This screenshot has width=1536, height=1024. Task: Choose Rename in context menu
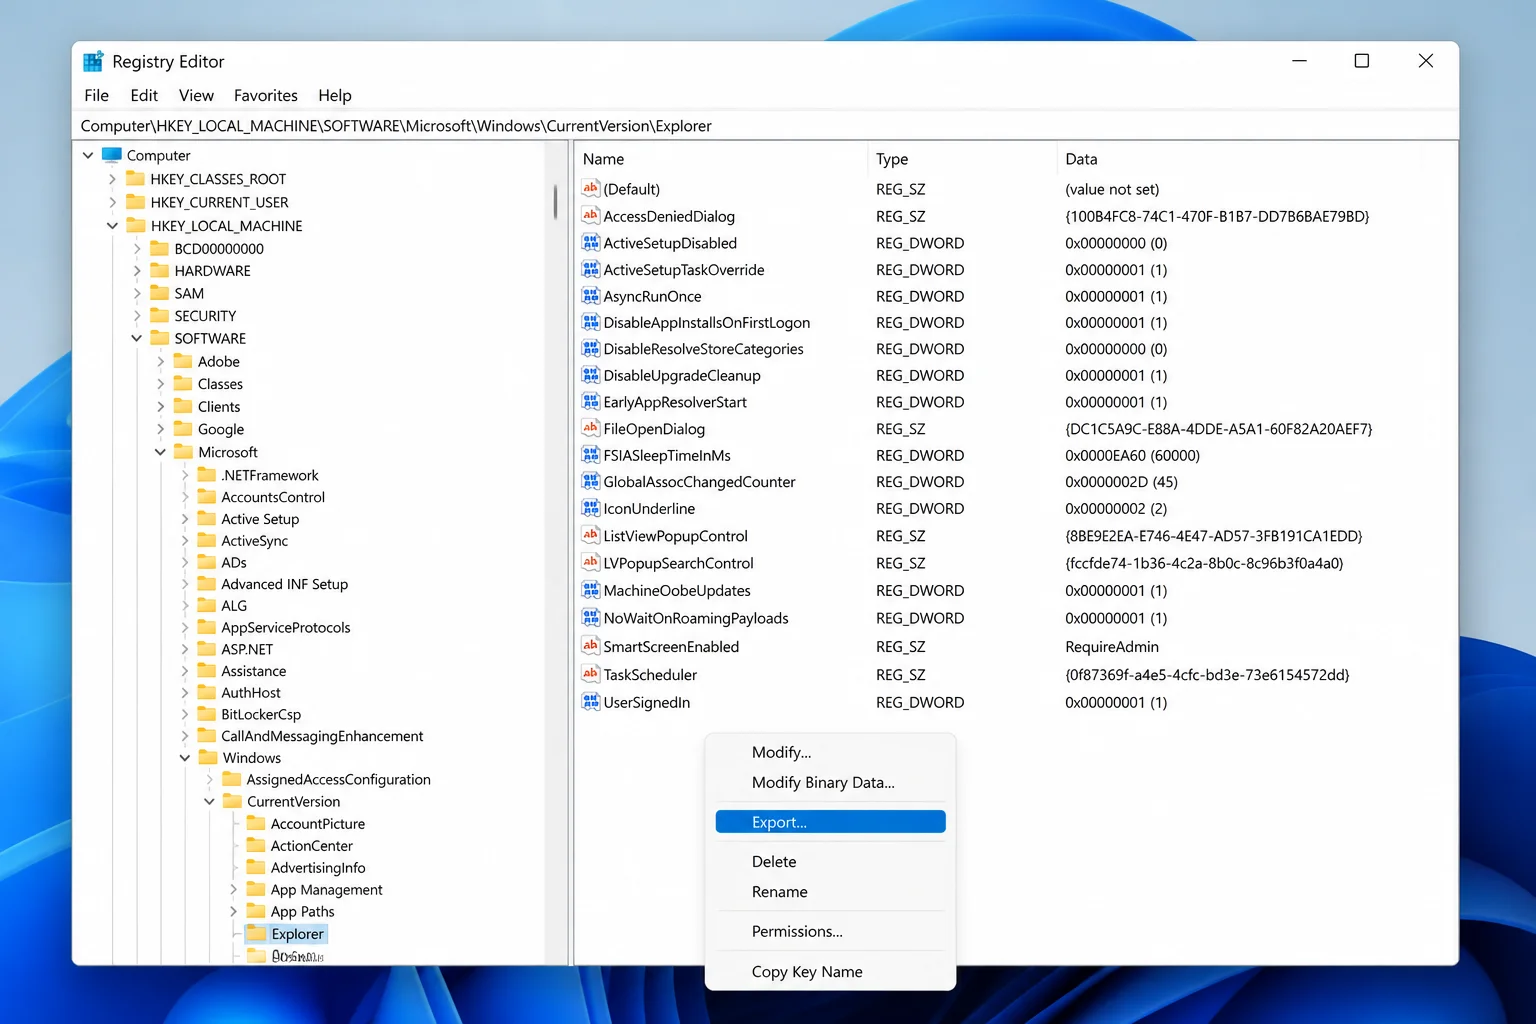point(831,891)
